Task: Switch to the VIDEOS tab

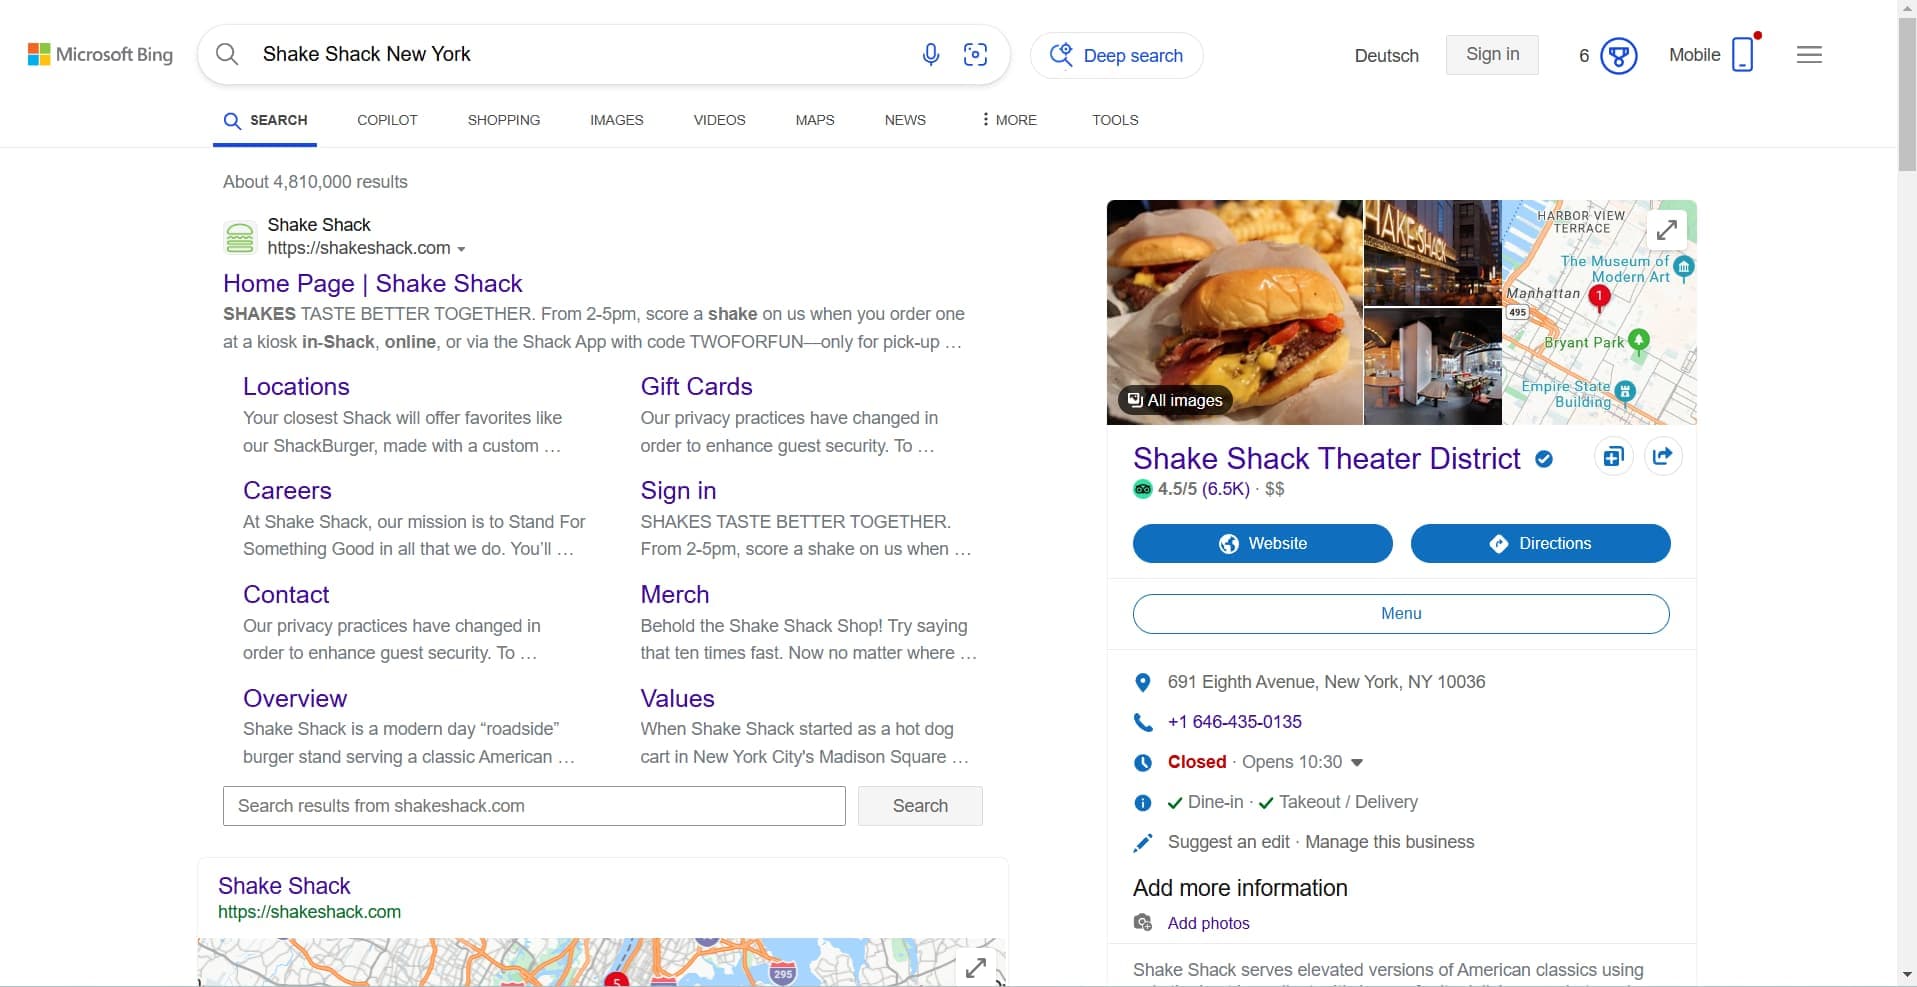Action: click(720, 120)
